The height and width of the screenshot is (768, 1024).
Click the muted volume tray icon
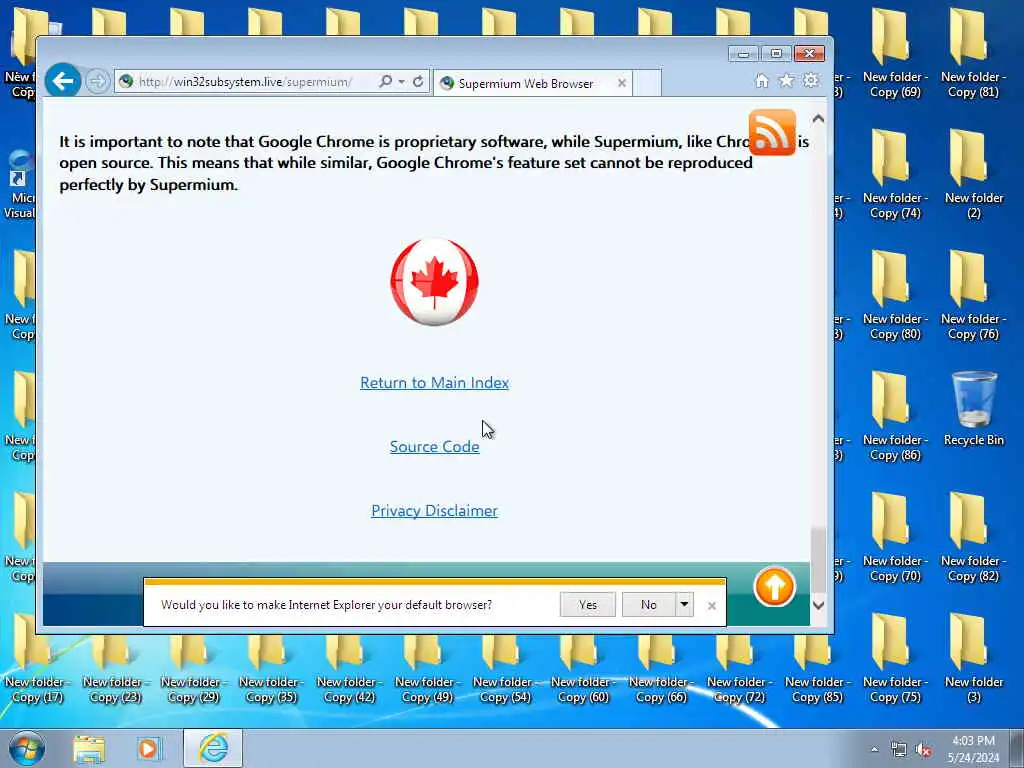[x=923, y=750]
